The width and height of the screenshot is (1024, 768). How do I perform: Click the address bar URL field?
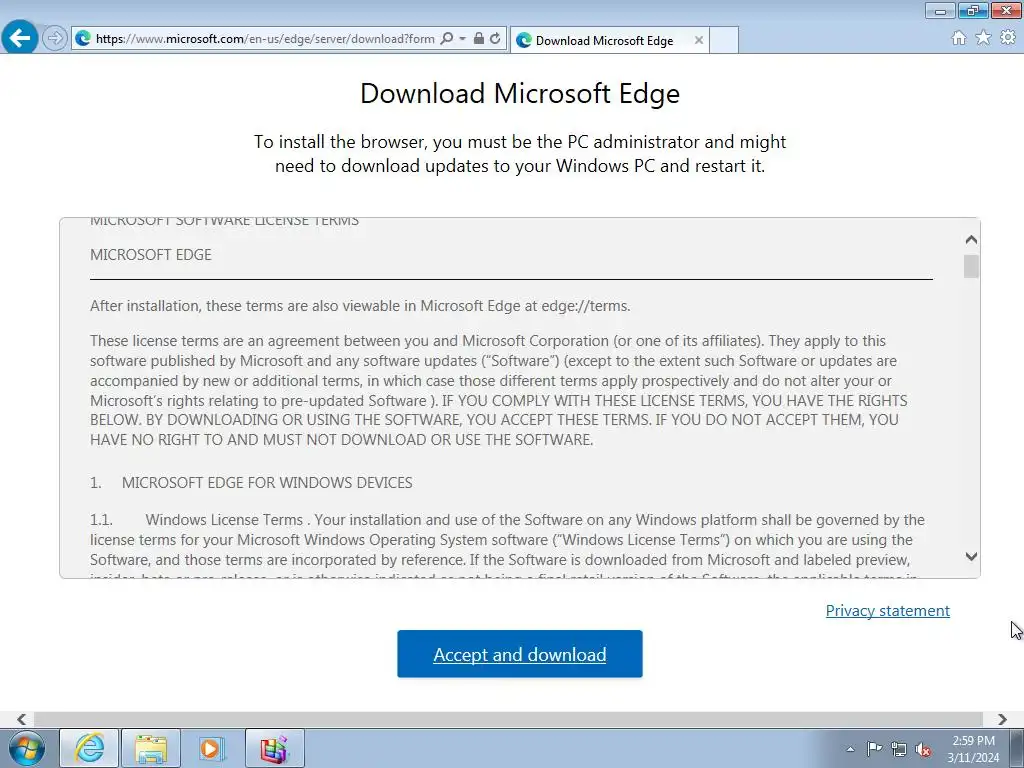[x=265, y=39]
